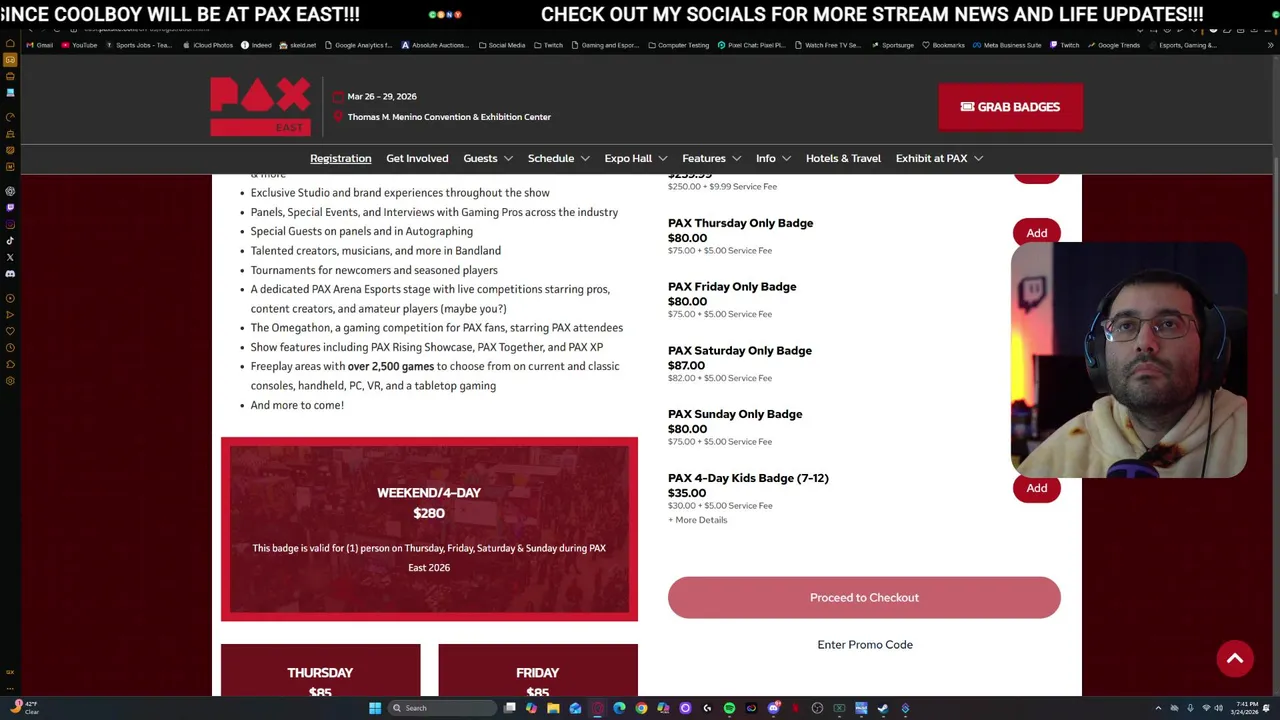Open Instagram in the browser sidebar
The width and height of the screenshot is (1280, 720).
coord(10,224)
